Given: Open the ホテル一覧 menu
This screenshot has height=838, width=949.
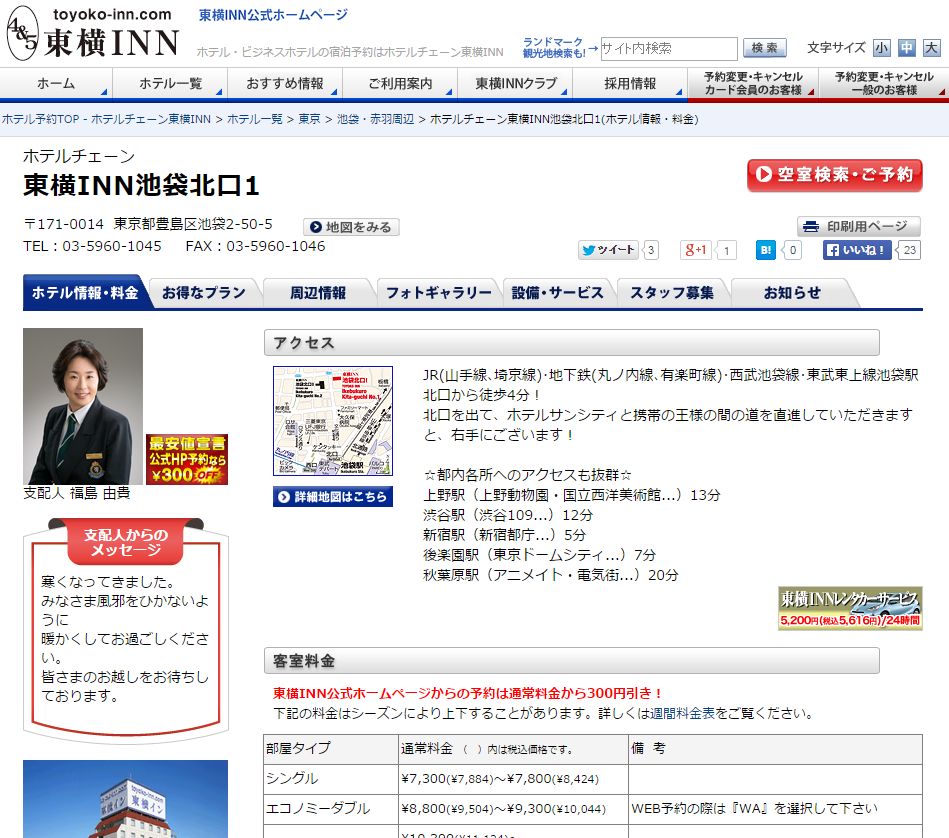Looking at the screenshot, I should point(170,83).
